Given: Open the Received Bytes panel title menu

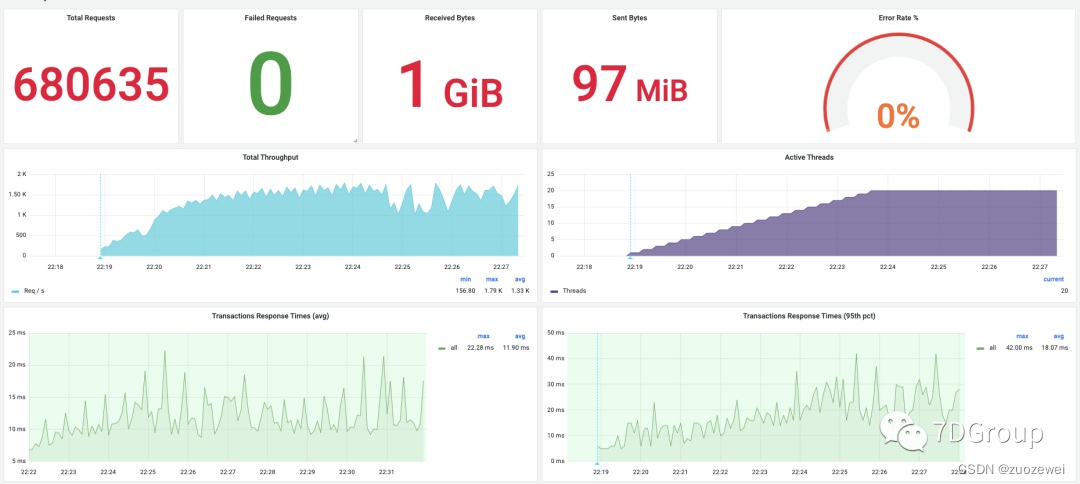Looking at the screenshot, I should click(x=449, y=18).
